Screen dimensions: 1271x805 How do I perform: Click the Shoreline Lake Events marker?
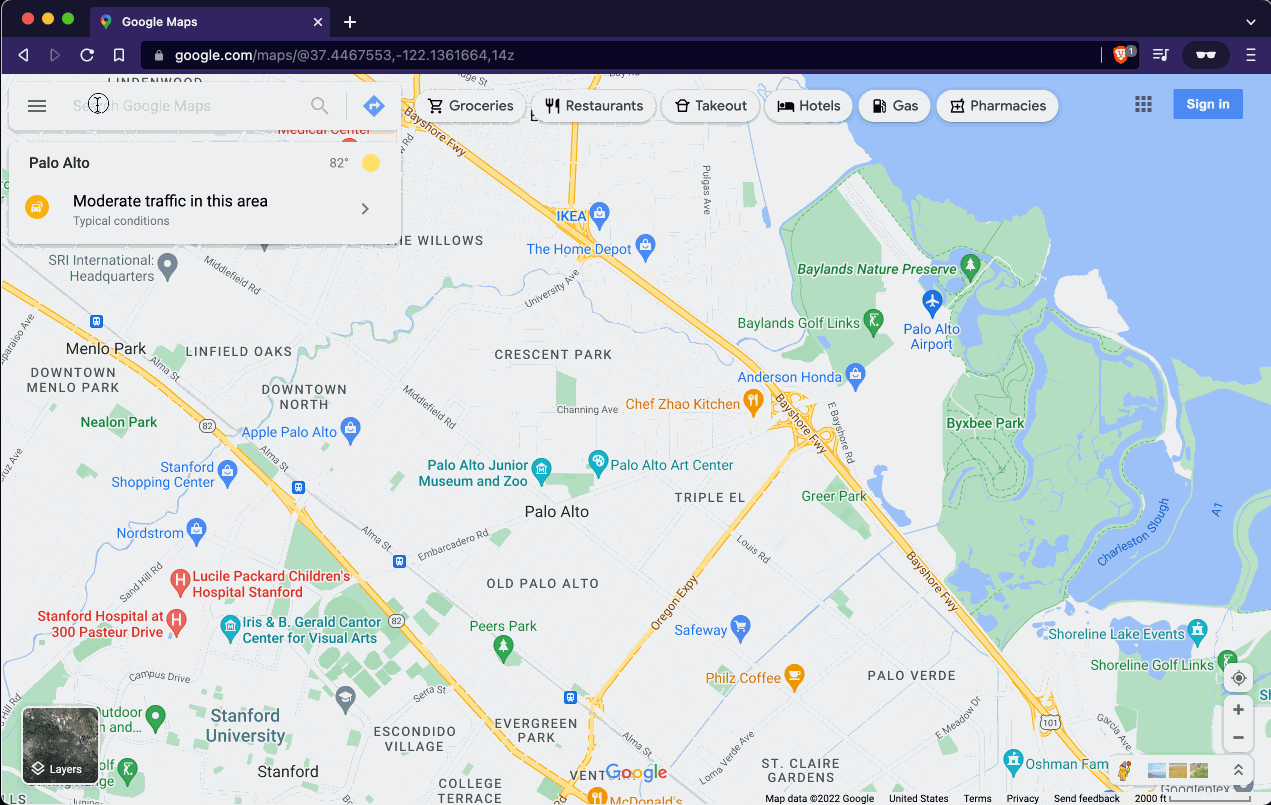tap(1198, 630)
